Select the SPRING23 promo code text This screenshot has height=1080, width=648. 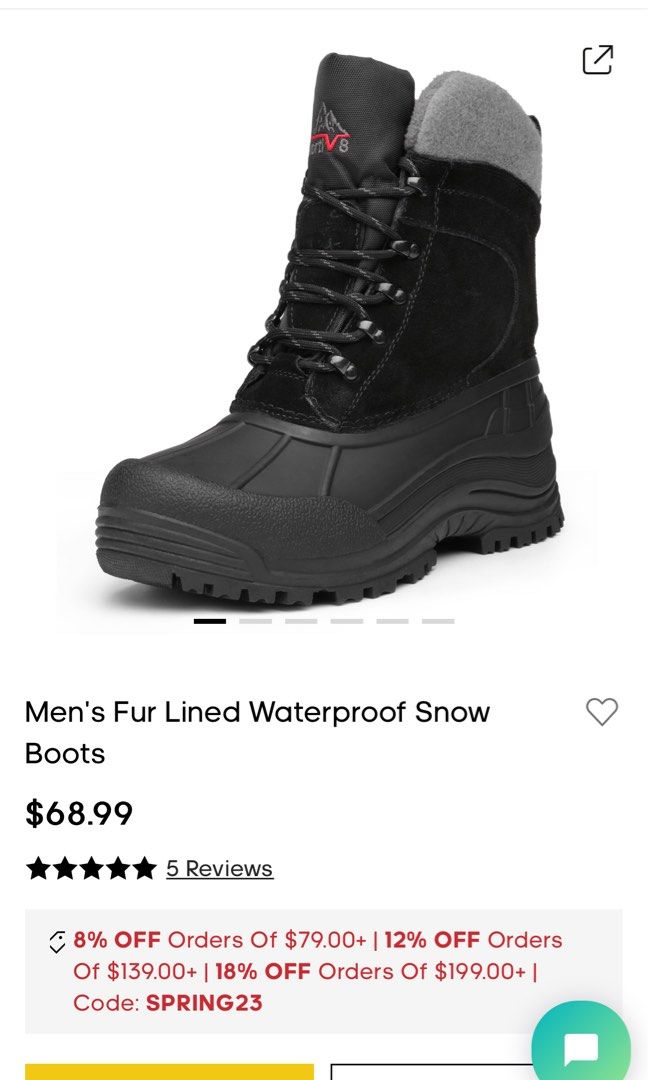click(x=204, y=1003)
